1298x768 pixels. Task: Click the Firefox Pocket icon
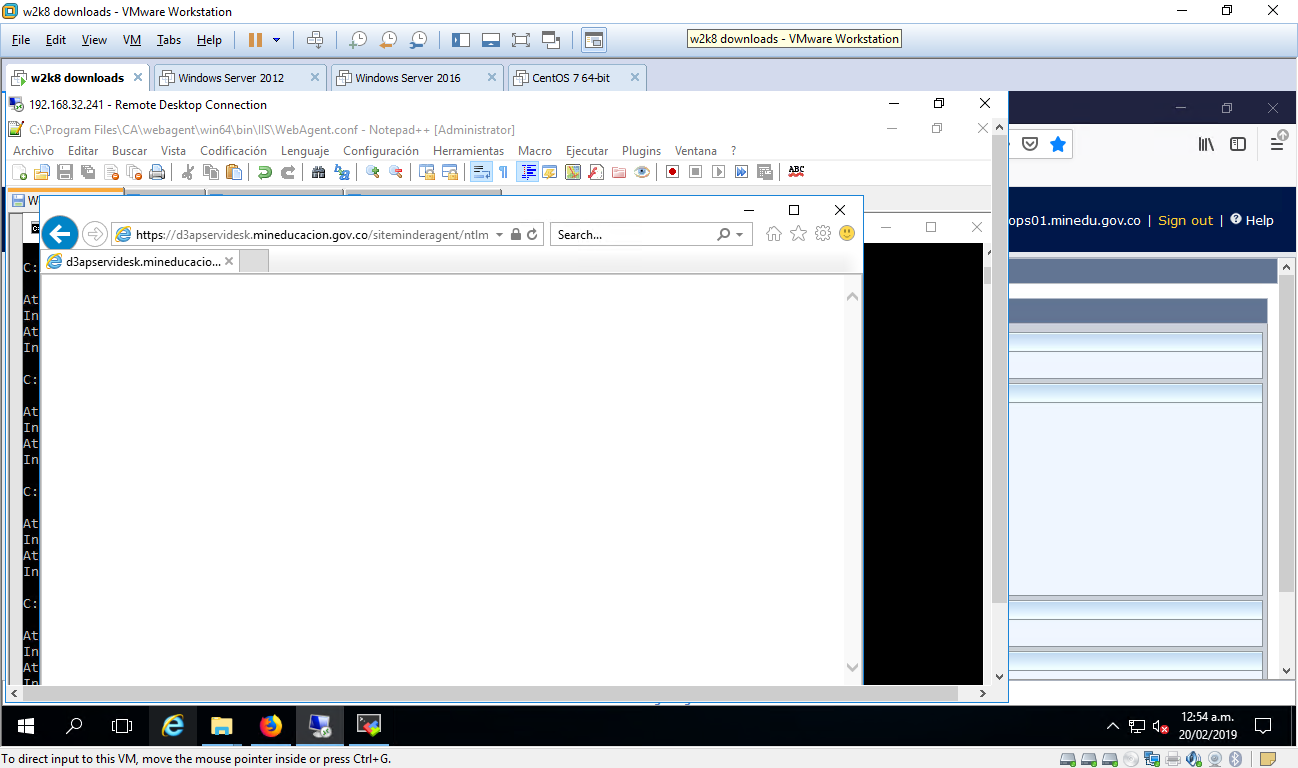point(1030,144)
